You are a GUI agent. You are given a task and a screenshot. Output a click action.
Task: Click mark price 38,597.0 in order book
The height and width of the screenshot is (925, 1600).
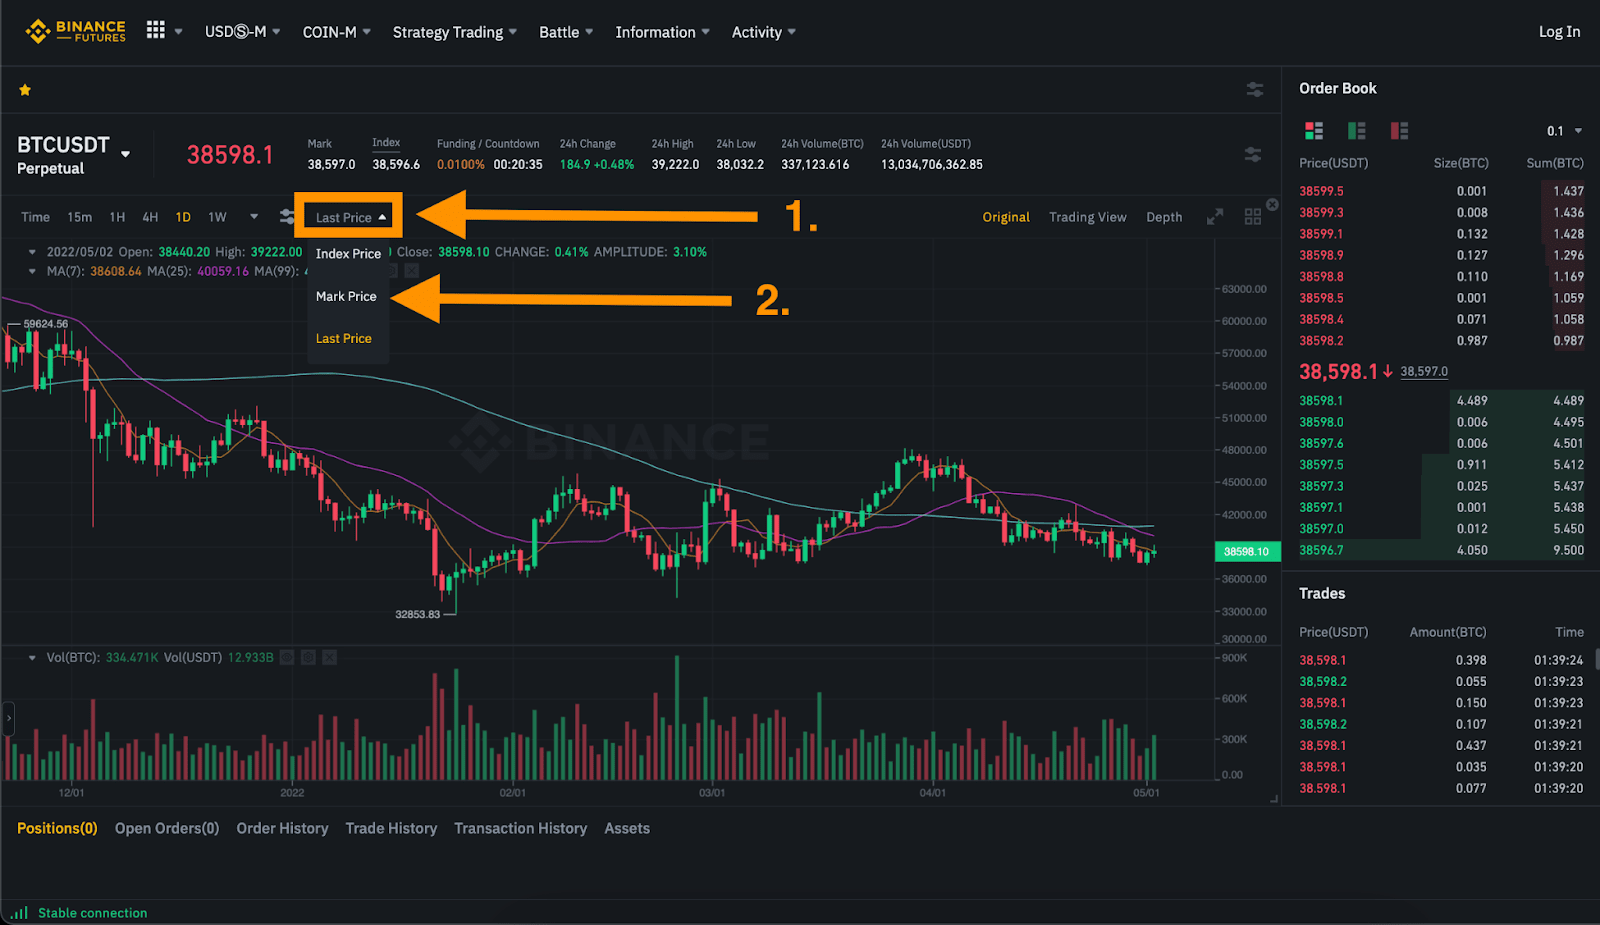click(1424, 371)
